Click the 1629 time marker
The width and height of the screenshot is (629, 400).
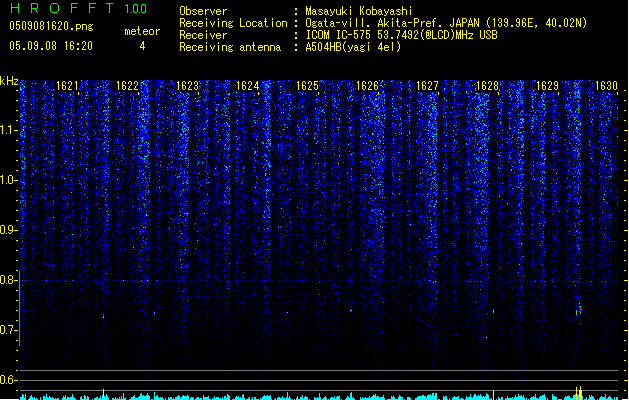547,86
